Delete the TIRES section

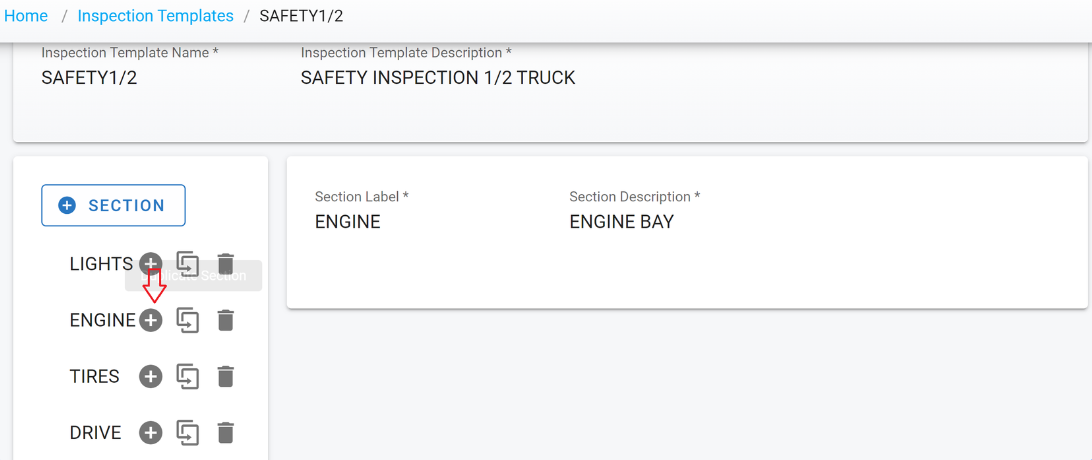pyautogui.click(x=226, y=377)
